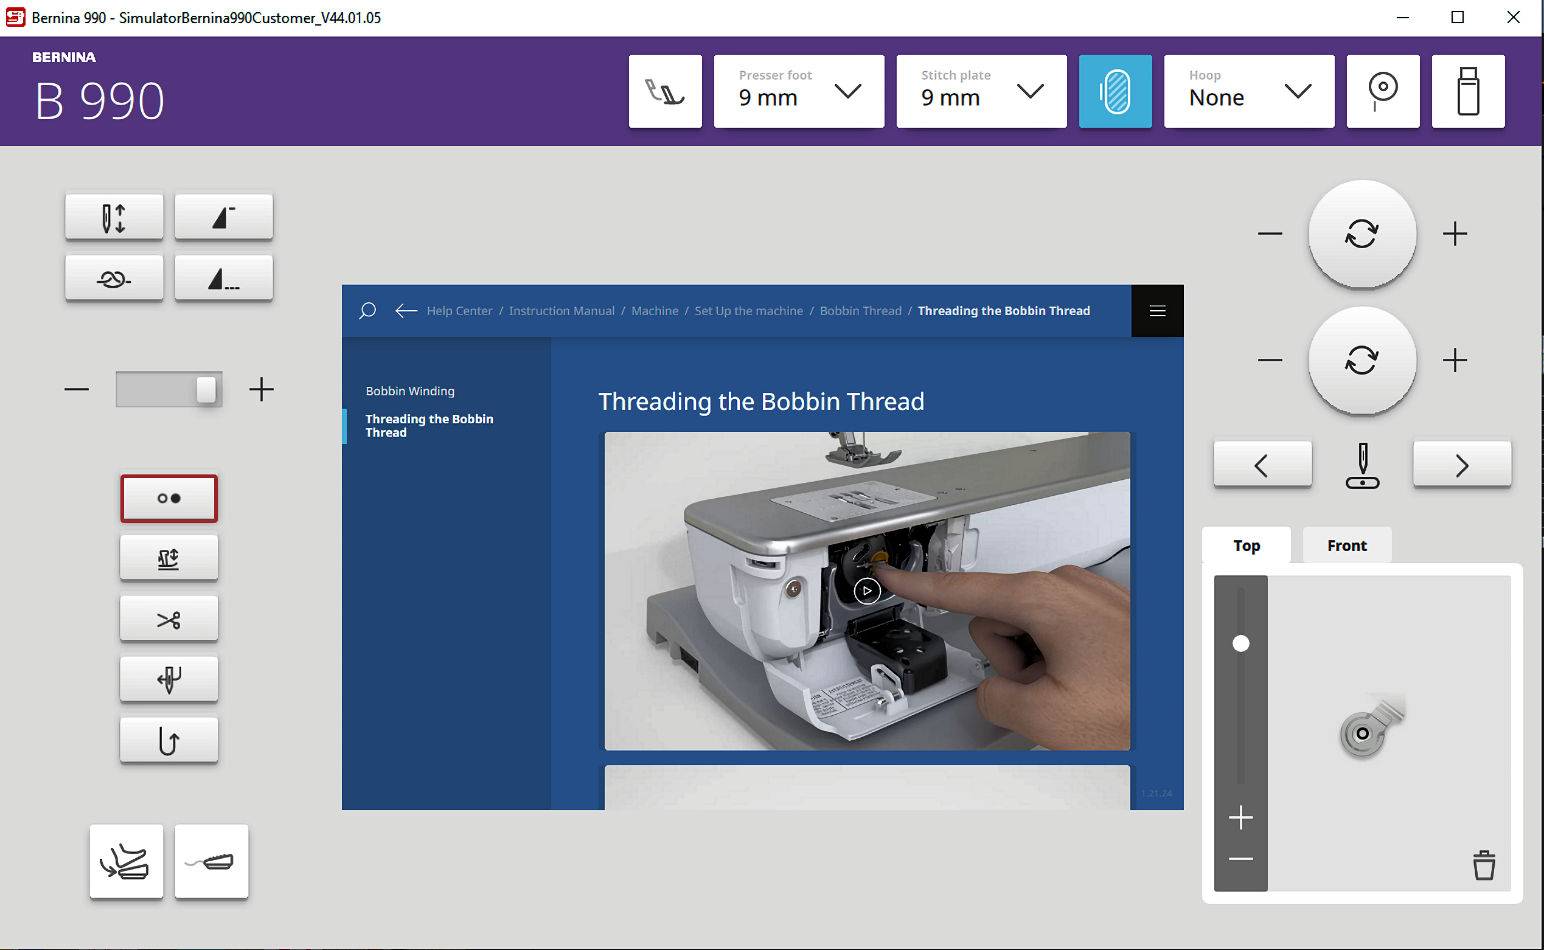The height and width of the screenshot is (950, 1544).
Task: Go to Machine breadcrumb
Action: click(654, 311)
